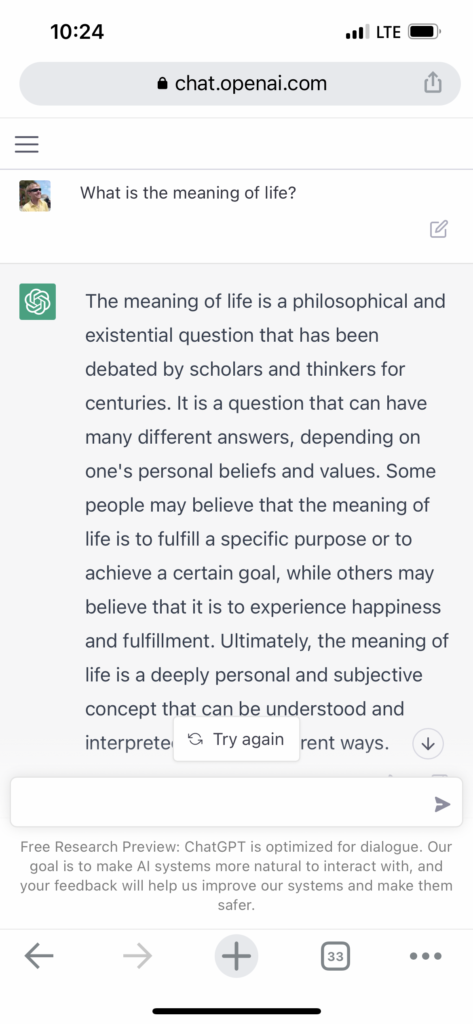
Task: Tap the 'What is the meaning of life?' message
Action: coord(188,193)
